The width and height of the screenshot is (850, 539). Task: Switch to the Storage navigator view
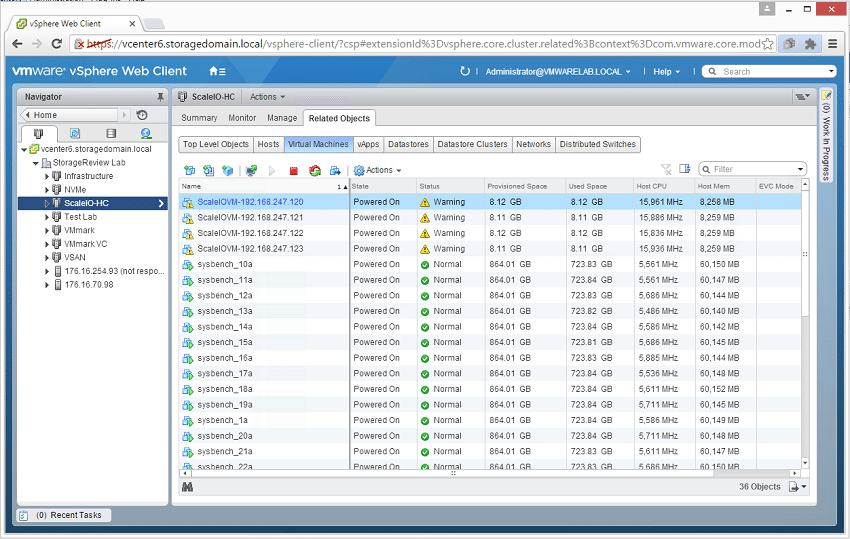coord(111,133)
